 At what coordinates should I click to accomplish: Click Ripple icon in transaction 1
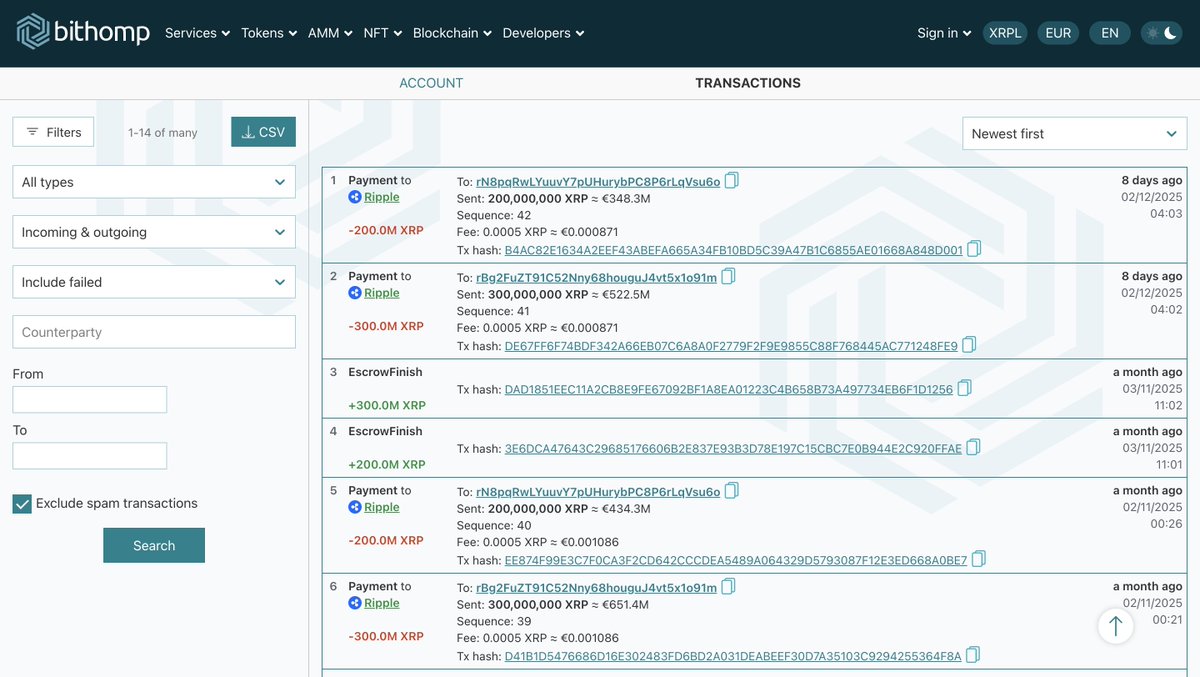tap(354, 197)
